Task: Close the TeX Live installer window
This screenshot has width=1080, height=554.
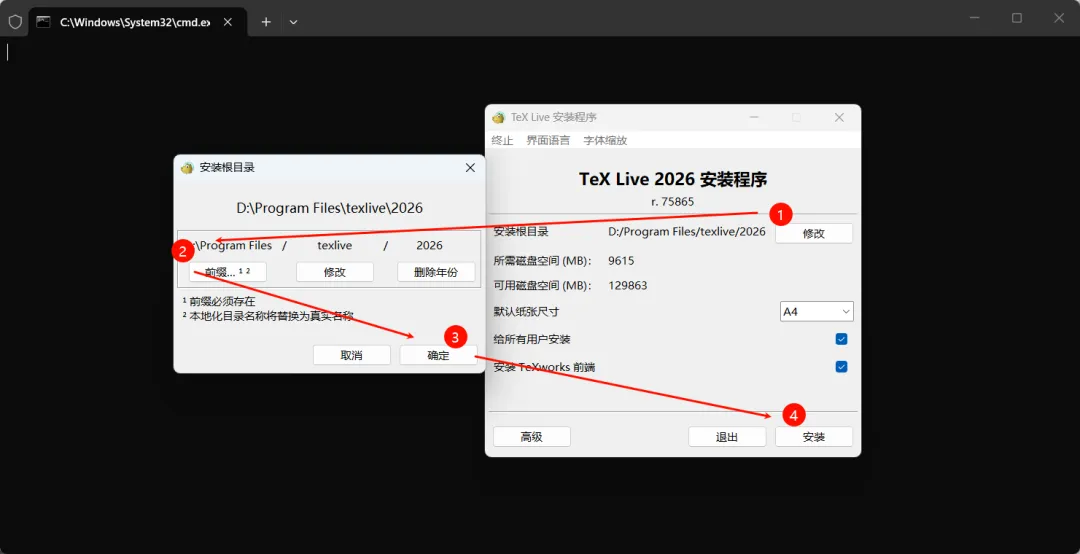Action: (839, 118)
